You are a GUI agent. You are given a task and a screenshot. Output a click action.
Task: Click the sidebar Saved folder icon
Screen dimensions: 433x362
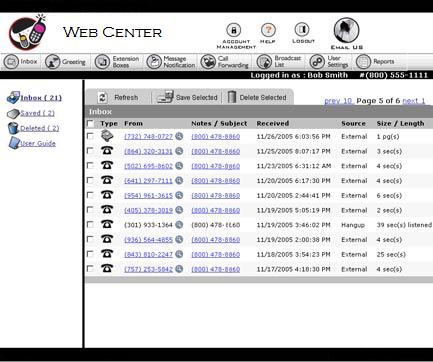[13, 114]
